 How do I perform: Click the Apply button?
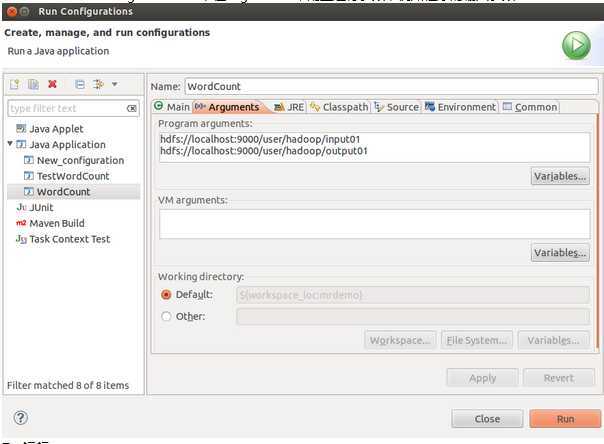click(x=482, y=378)
